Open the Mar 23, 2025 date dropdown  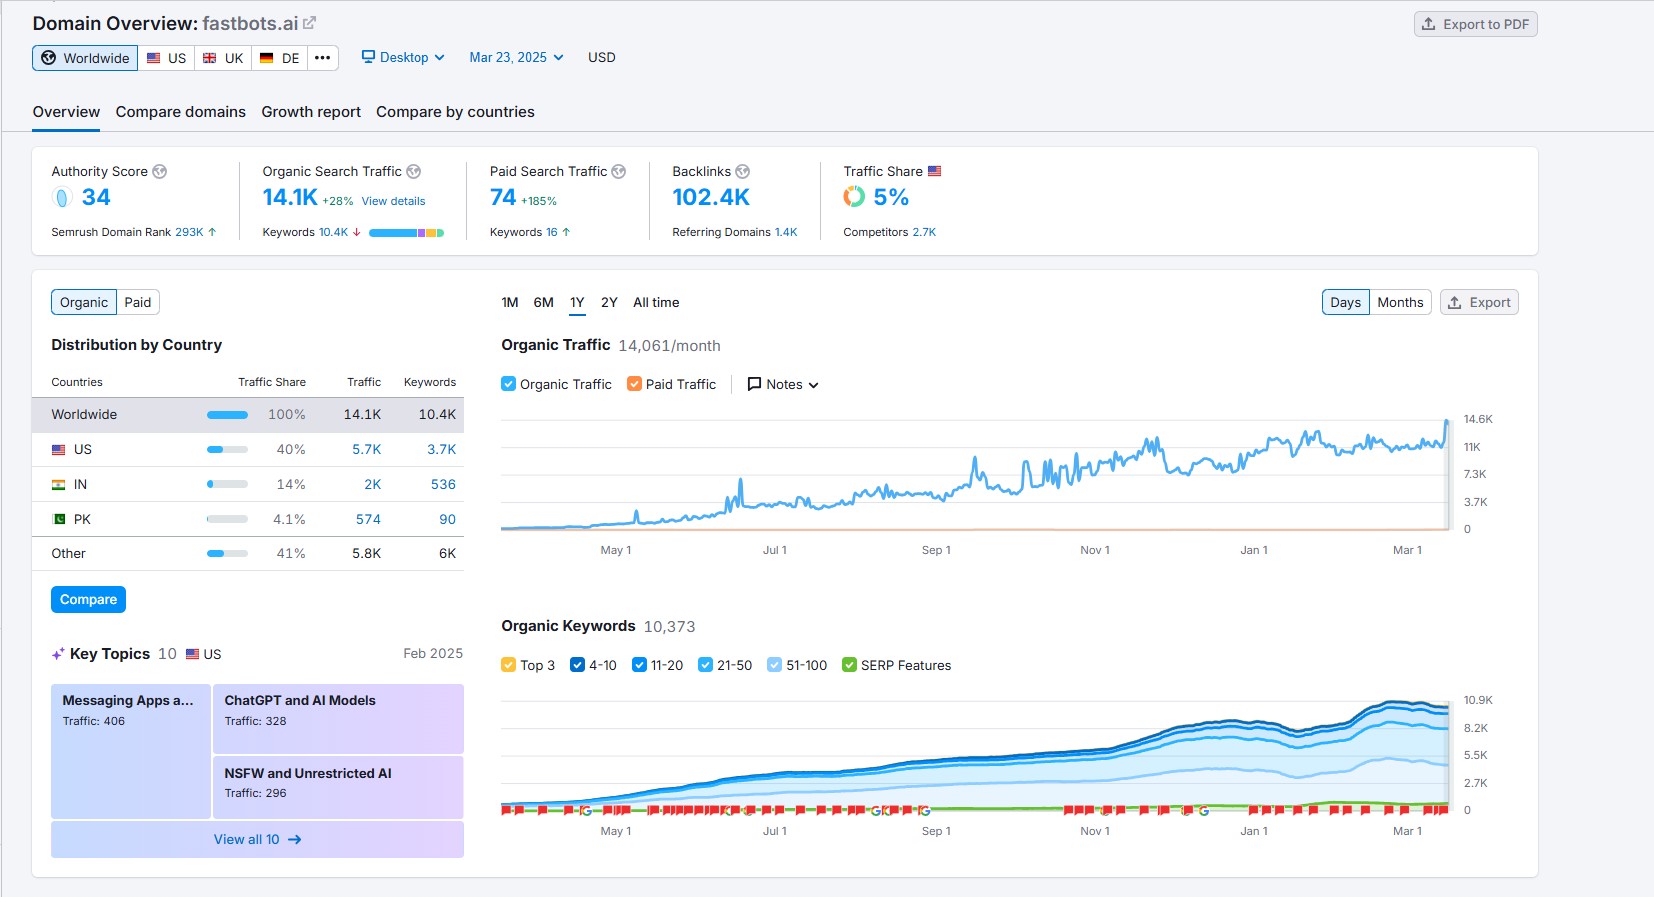click(x=516, y=57)
